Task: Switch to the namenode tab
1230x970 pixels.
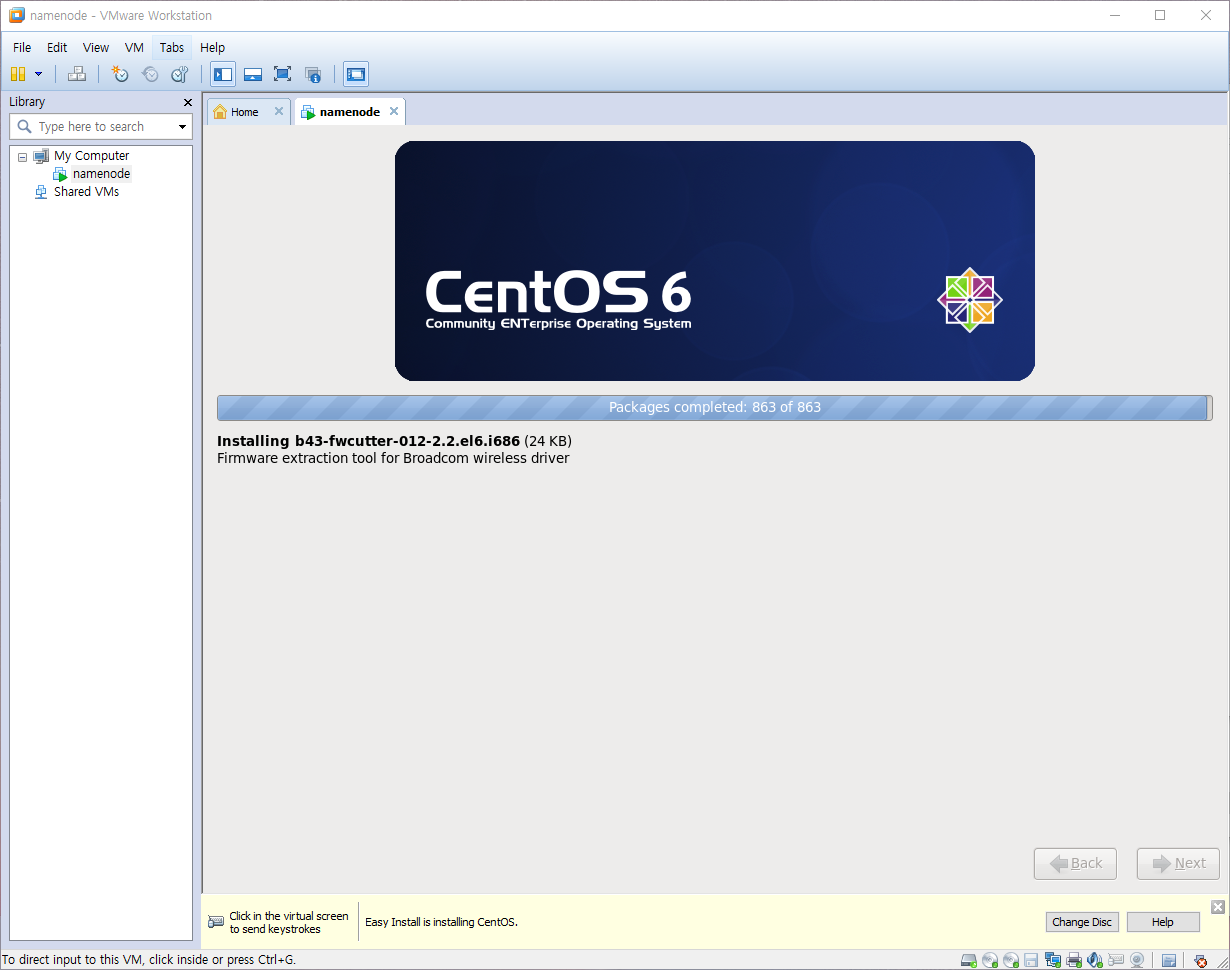Action: click(x=349, y=112)
